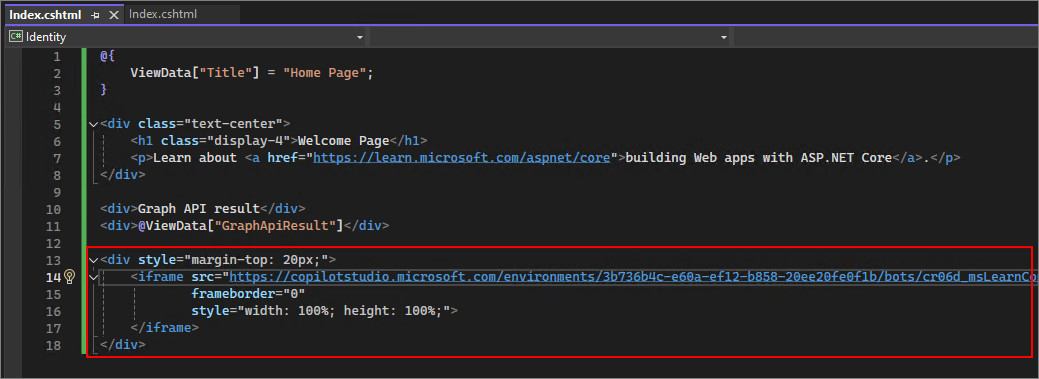Click the @{ opening on line 1
The image size is (1039, 379).
[108, 56]
